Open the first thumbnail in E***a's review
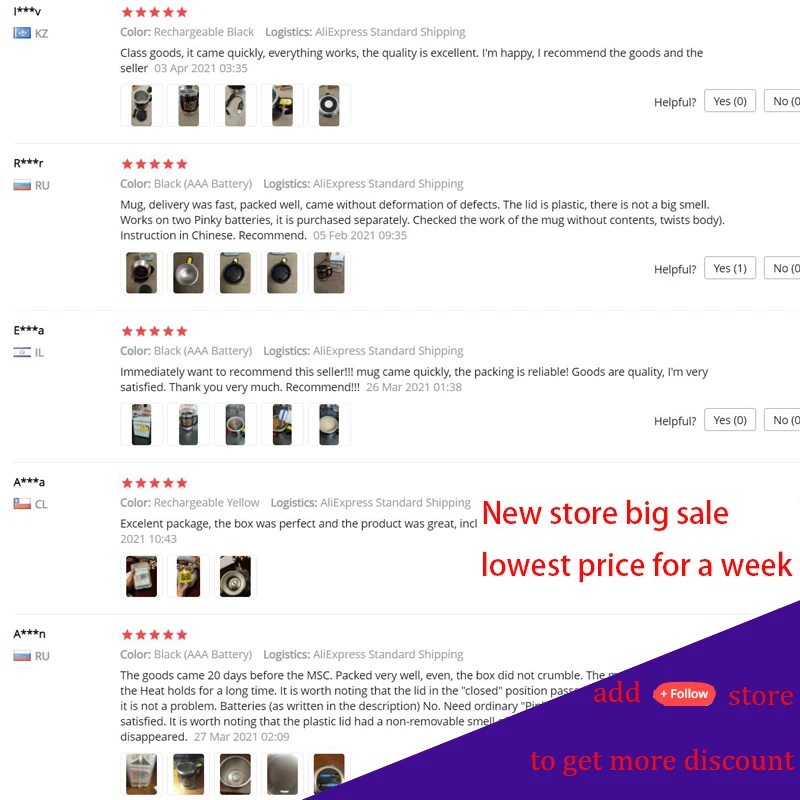Screen dimensions: 800x800 [141, 424]
